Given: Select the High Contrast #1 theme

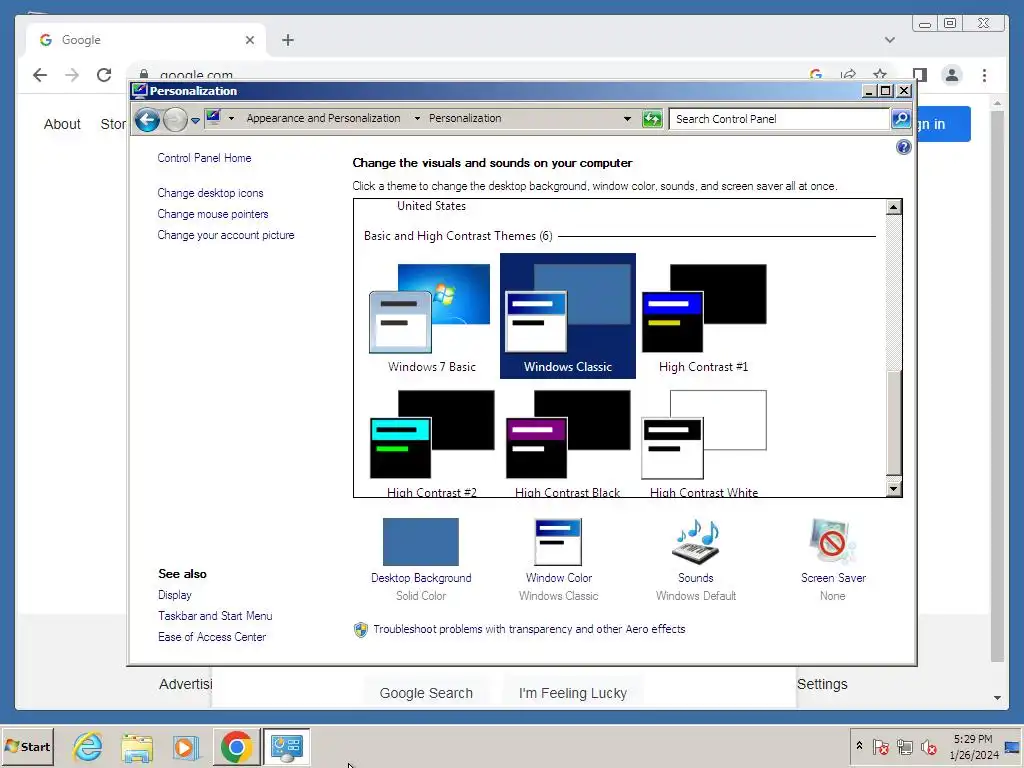Looking at the screenshot, I should [704, 316].
